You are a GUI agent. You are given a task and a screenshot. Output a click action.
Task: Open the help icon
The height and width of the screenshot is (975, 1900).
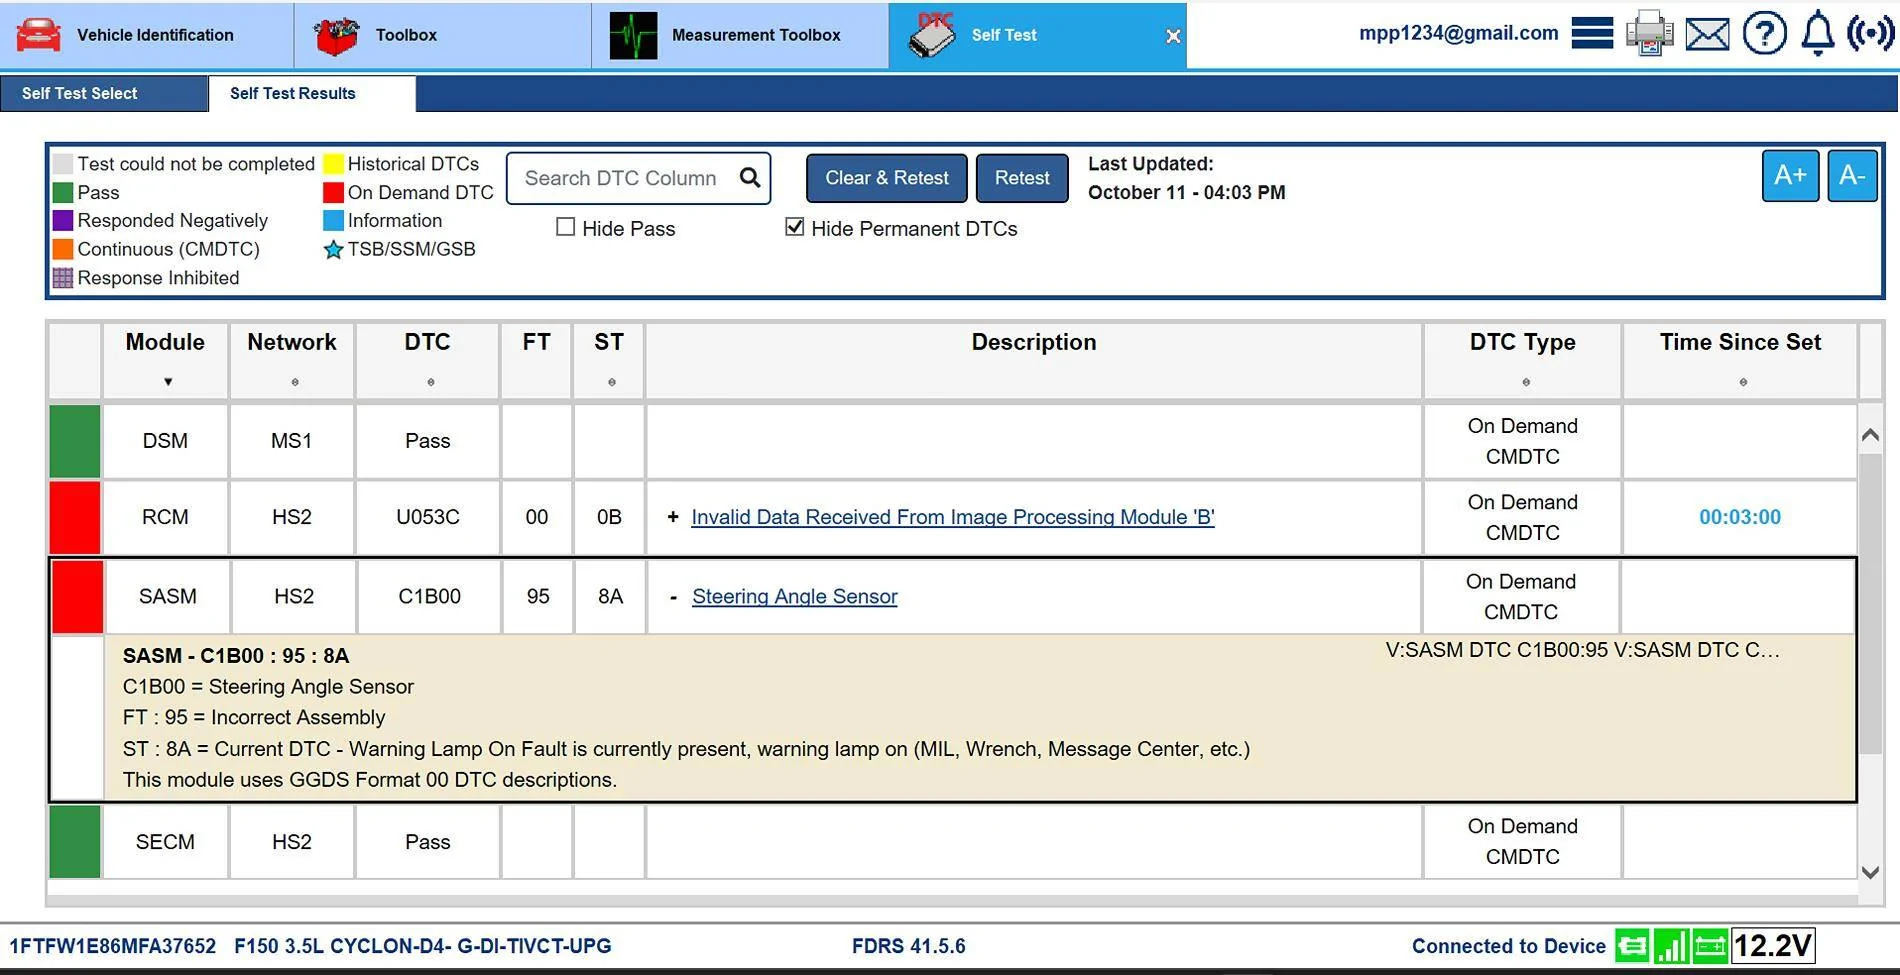point(1765,33)
